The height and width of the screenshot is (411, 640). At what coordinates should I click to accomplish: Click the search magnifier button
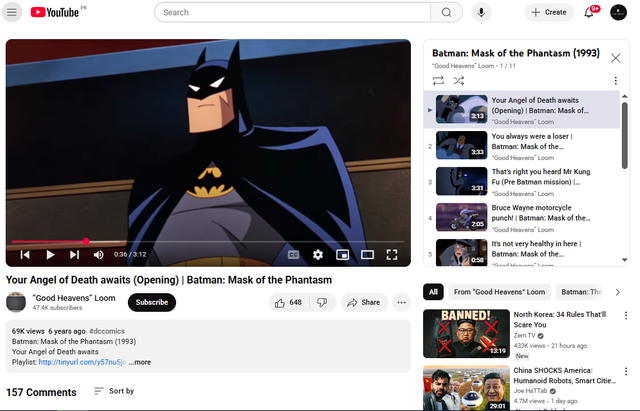pos(446,12)
